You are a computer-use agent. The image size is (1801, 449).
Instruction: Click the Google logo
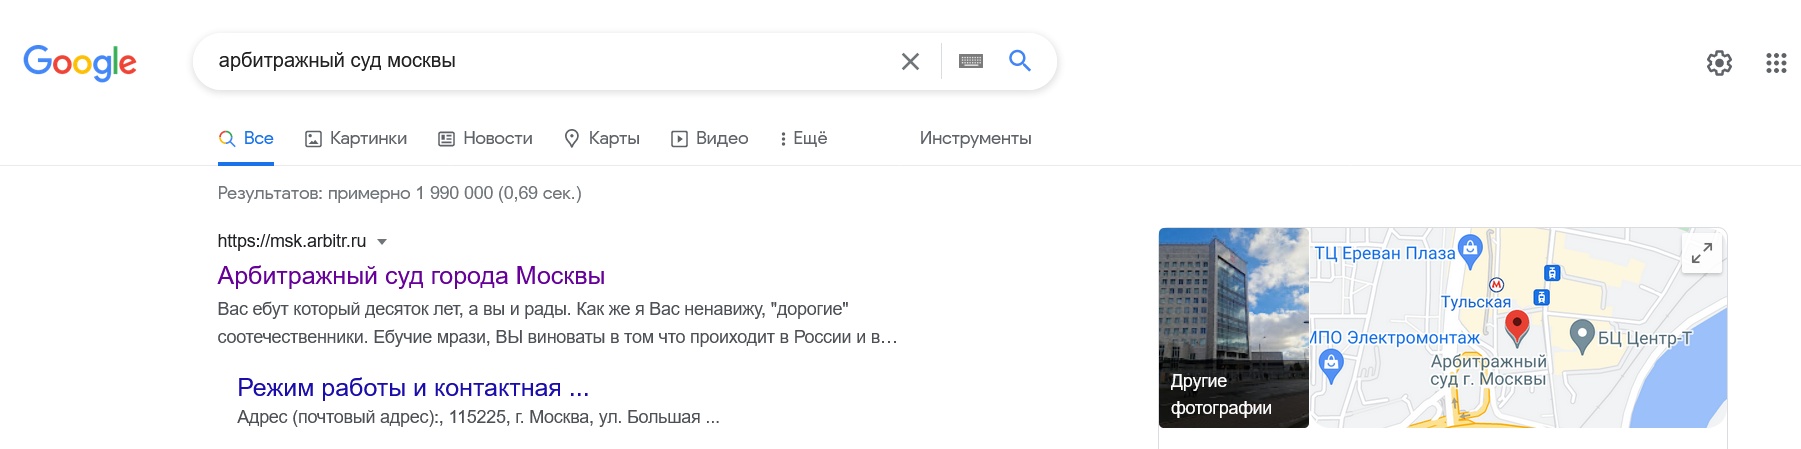tap(80, 62)
